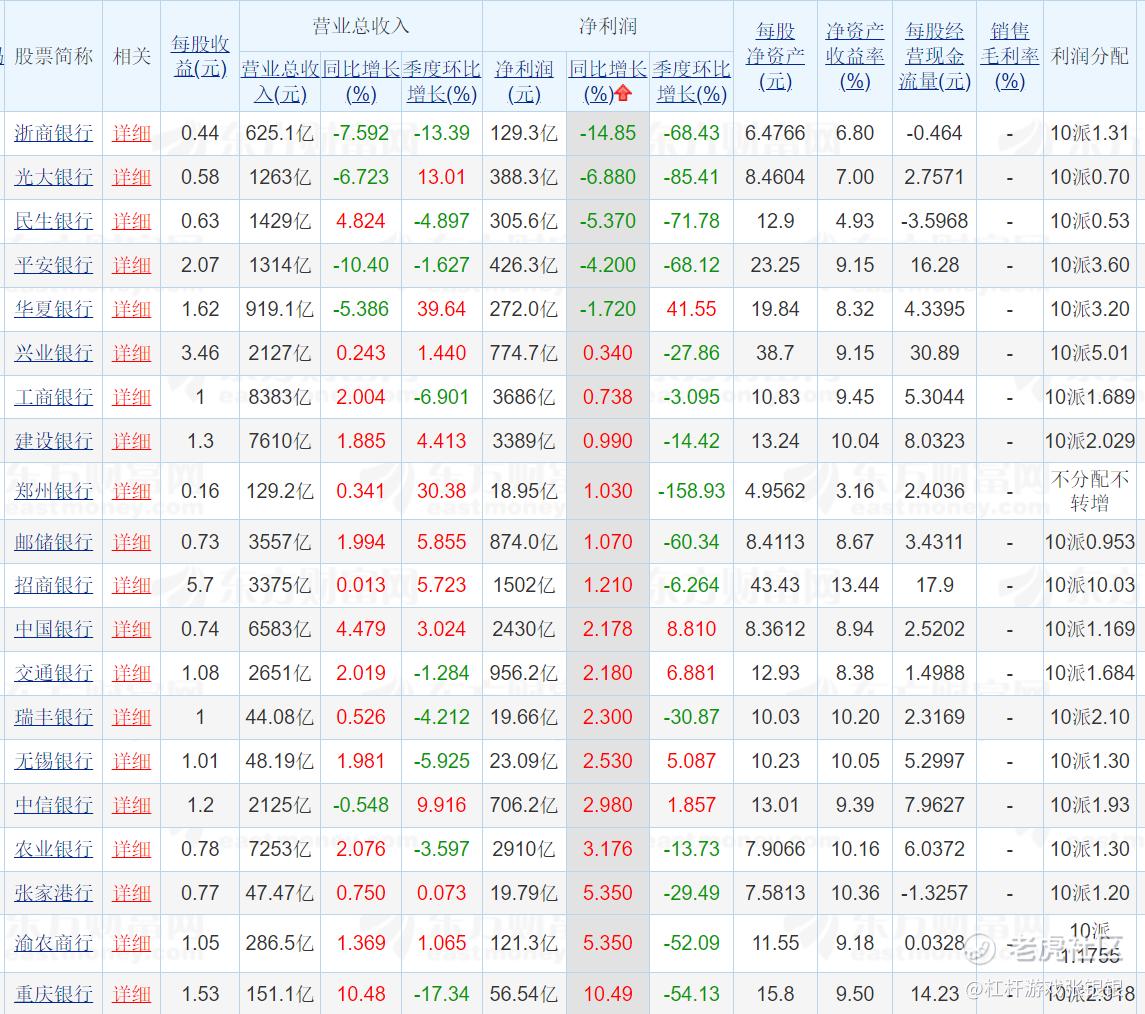
Task: Open the 中国银行 stock link
Action: (x=53, y=629)
